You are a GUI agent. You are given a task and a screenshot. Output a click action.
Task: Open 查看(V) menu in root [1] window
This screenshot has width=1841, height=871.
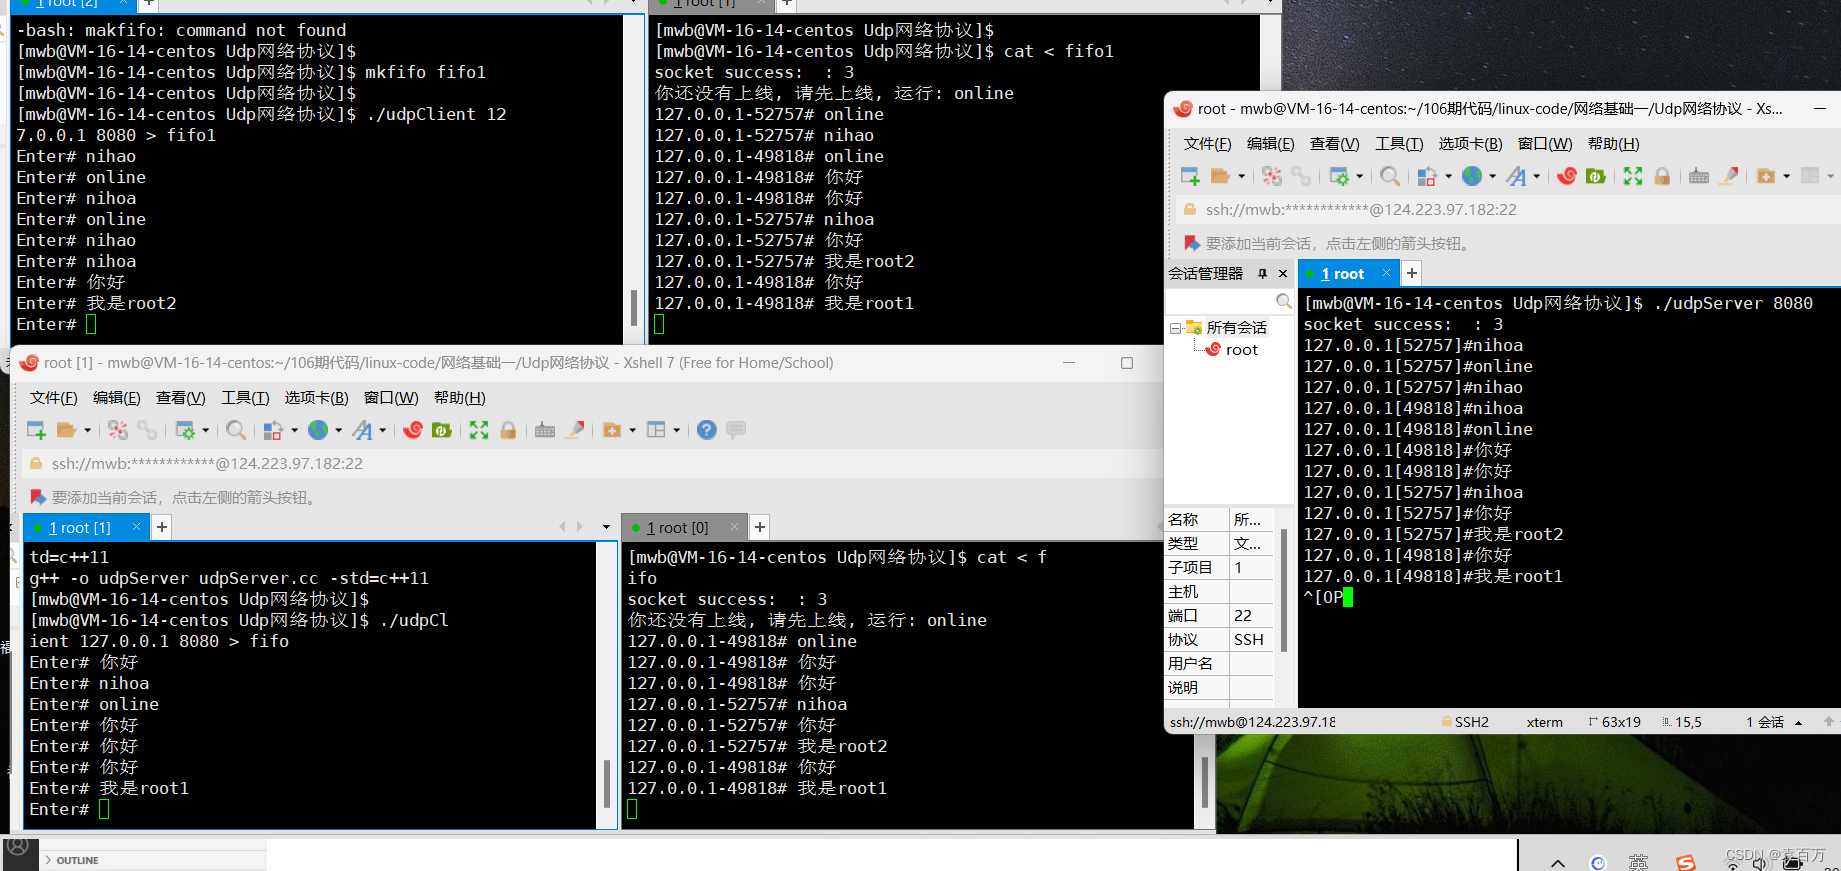tap(181, 398)
